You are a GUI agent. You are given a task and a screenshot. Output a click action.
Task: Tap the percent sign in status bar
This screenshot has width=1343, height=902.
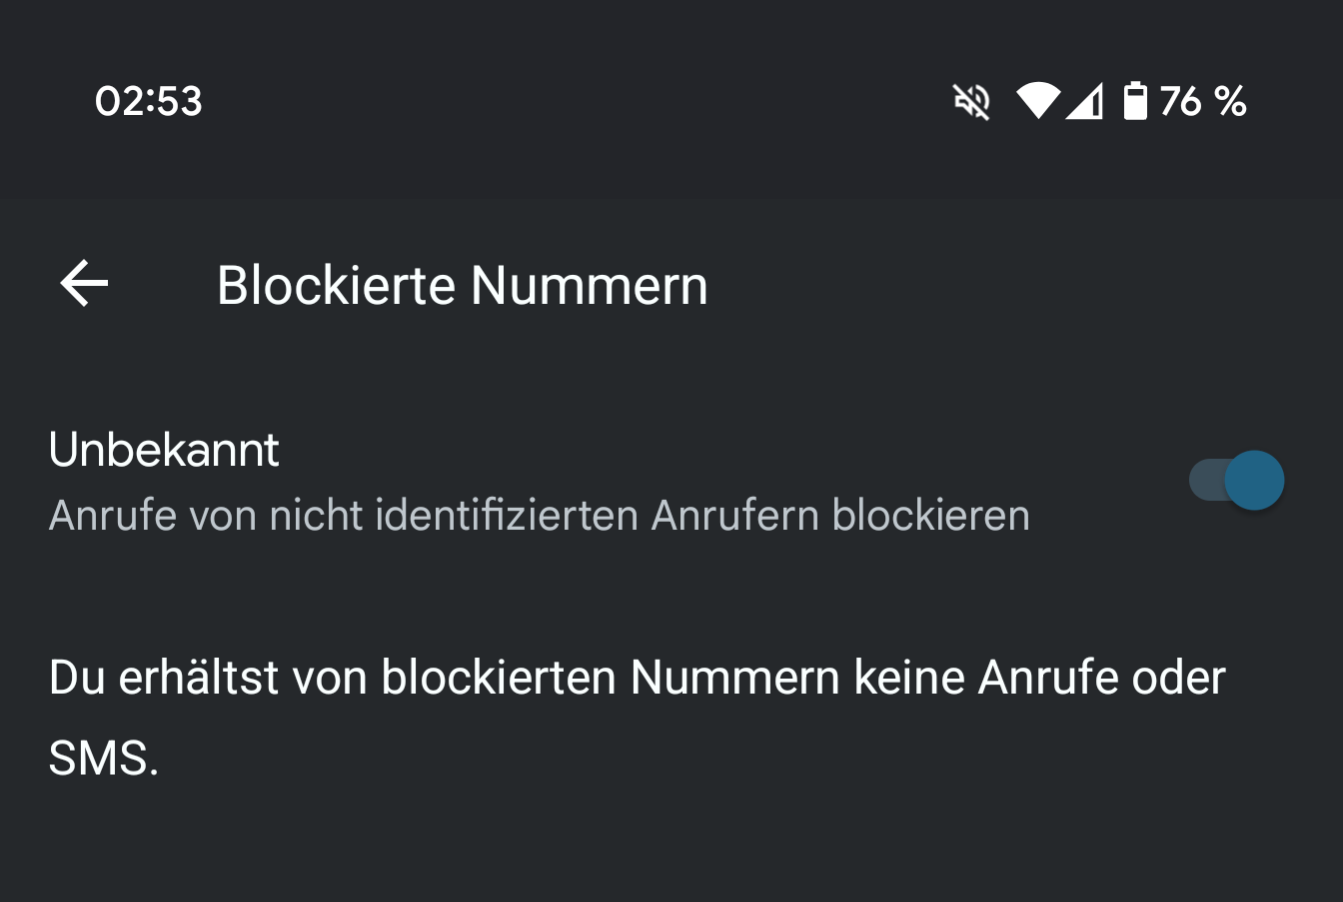(1230, 101)
